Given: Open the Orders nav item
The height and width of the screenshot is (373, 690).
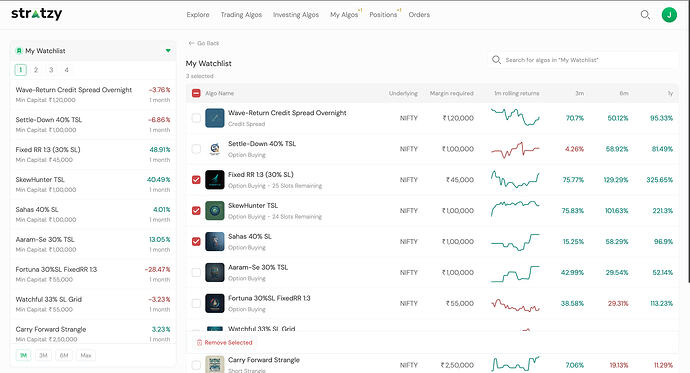Looking at the screenshot, I should [x=419, y=15].
